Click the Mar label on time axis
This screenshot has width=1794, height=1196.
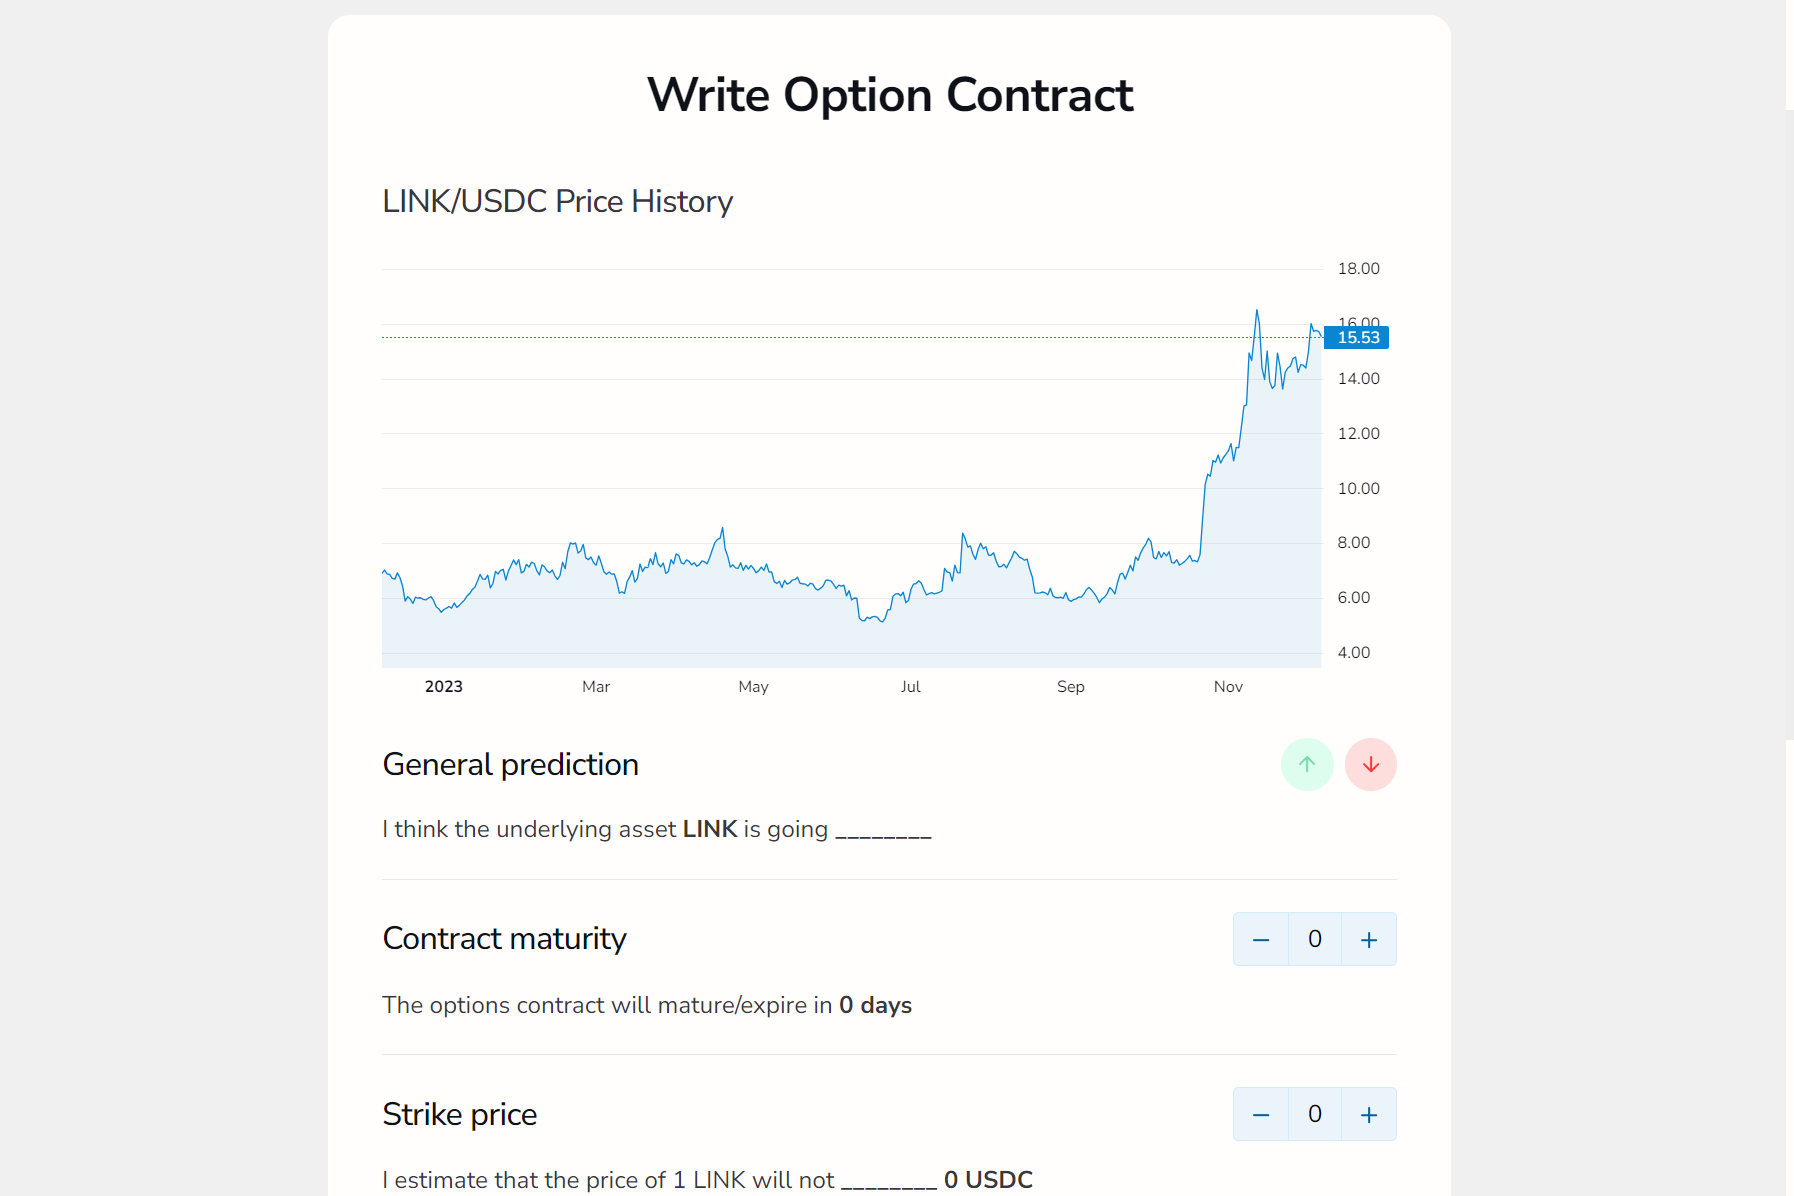(x=596, y=687)
